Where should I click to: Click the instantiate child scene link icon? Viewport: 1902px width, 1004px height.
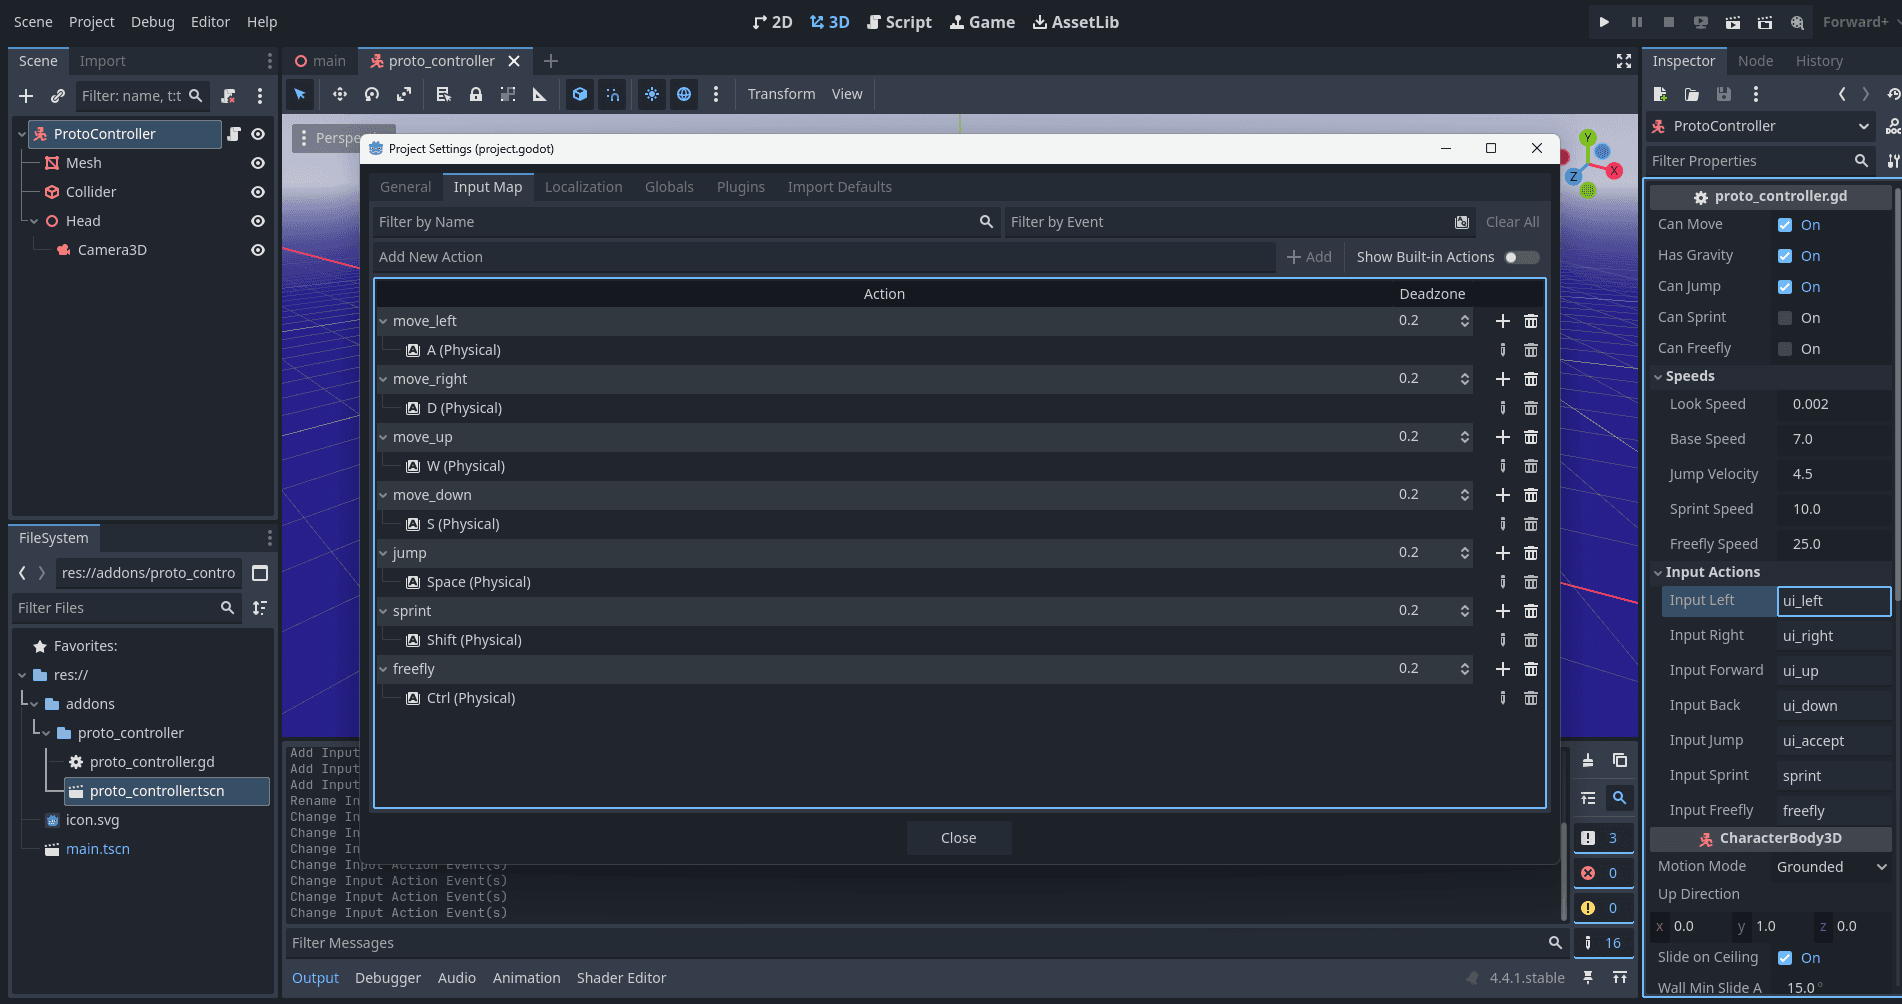pos(58,96)
